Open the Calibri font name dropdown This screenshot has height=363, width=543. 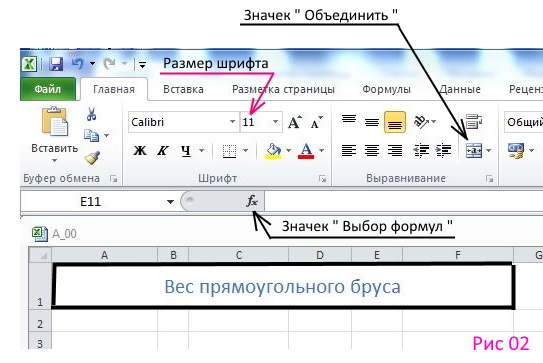click(x=232, y=122)
